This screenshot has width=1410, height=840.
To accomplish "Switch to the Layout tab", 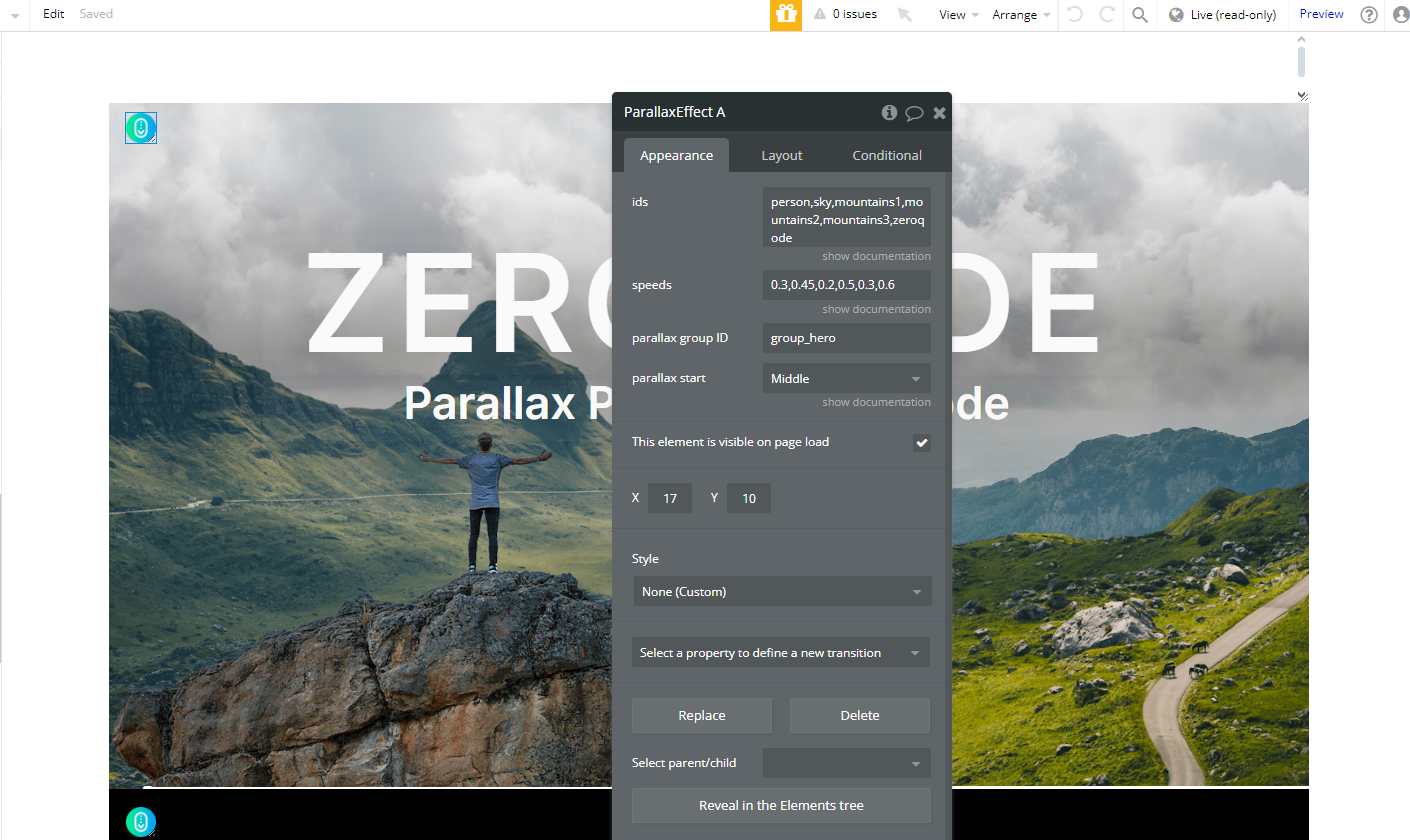I will pyautogui.click(x=782, y=155).
